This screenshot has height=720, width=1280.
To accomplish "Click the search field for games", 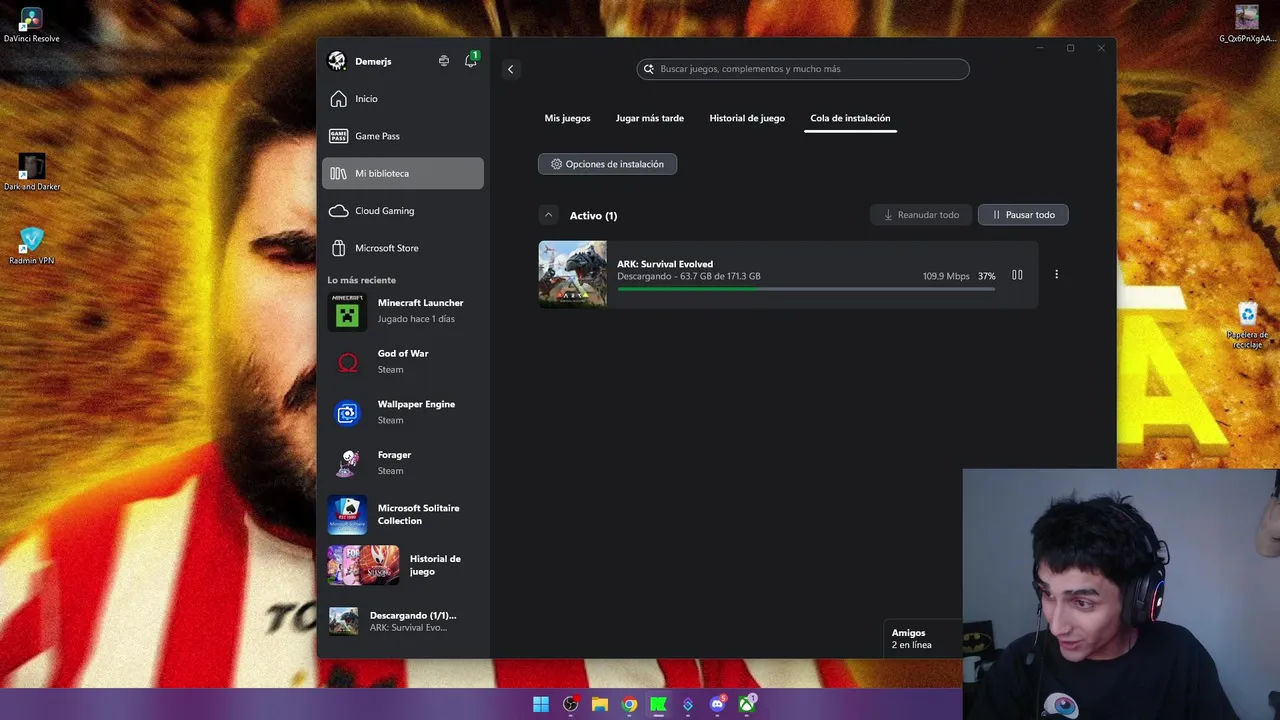I will 803,69.
